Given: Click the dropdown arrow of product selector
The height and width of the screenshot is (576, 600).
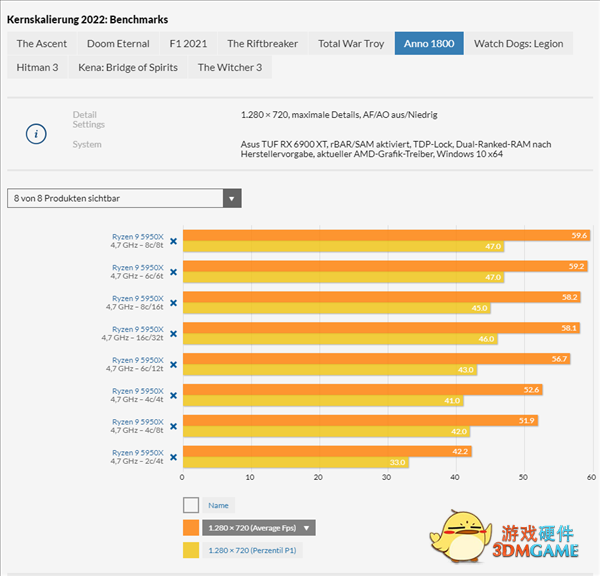Looking at the screenshot, I should click(232, 198).
